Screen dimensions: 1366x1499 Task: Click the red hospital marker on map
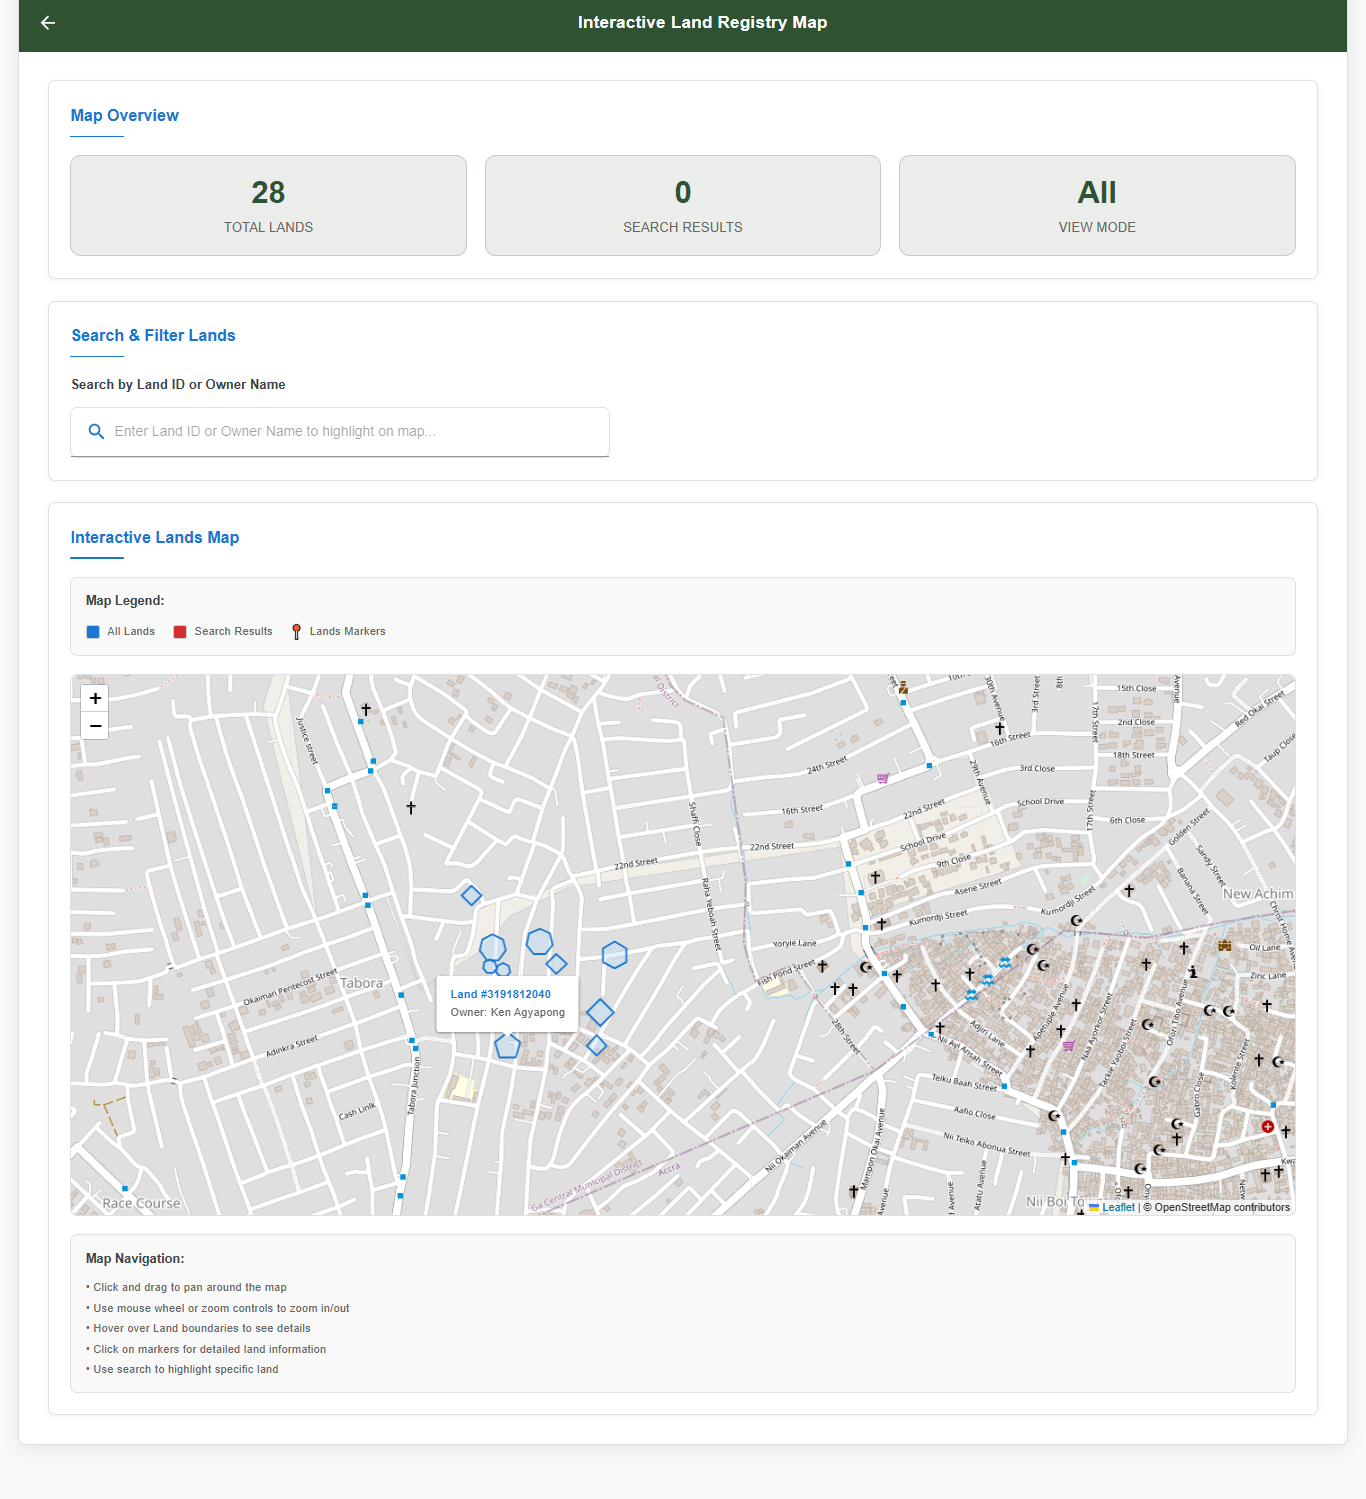[x=1267, y=1127]
